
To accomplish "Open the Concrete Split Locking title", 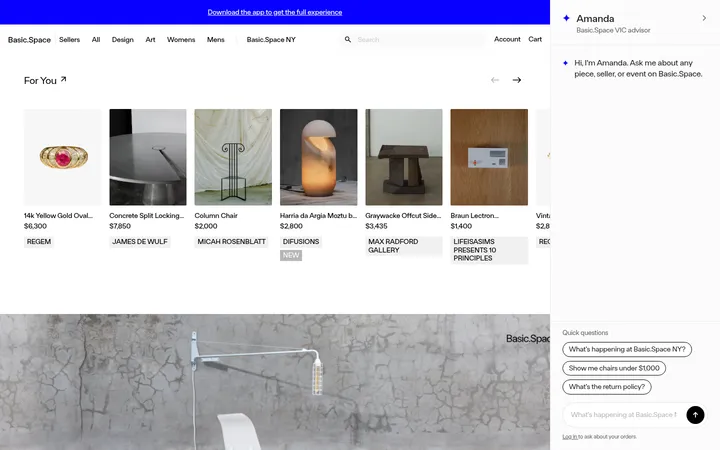I will [x=146, y=215].
